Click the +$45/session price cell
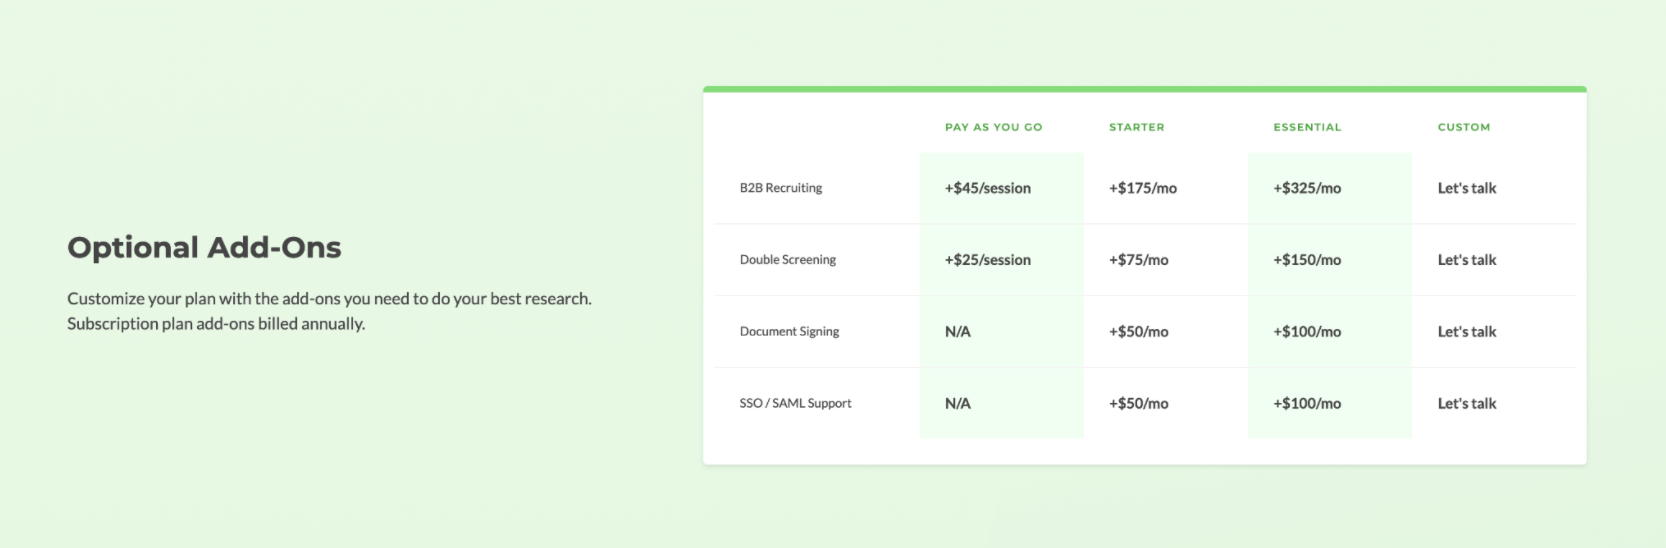Viewport: 1666px width, 548px height. click(988, 188)
